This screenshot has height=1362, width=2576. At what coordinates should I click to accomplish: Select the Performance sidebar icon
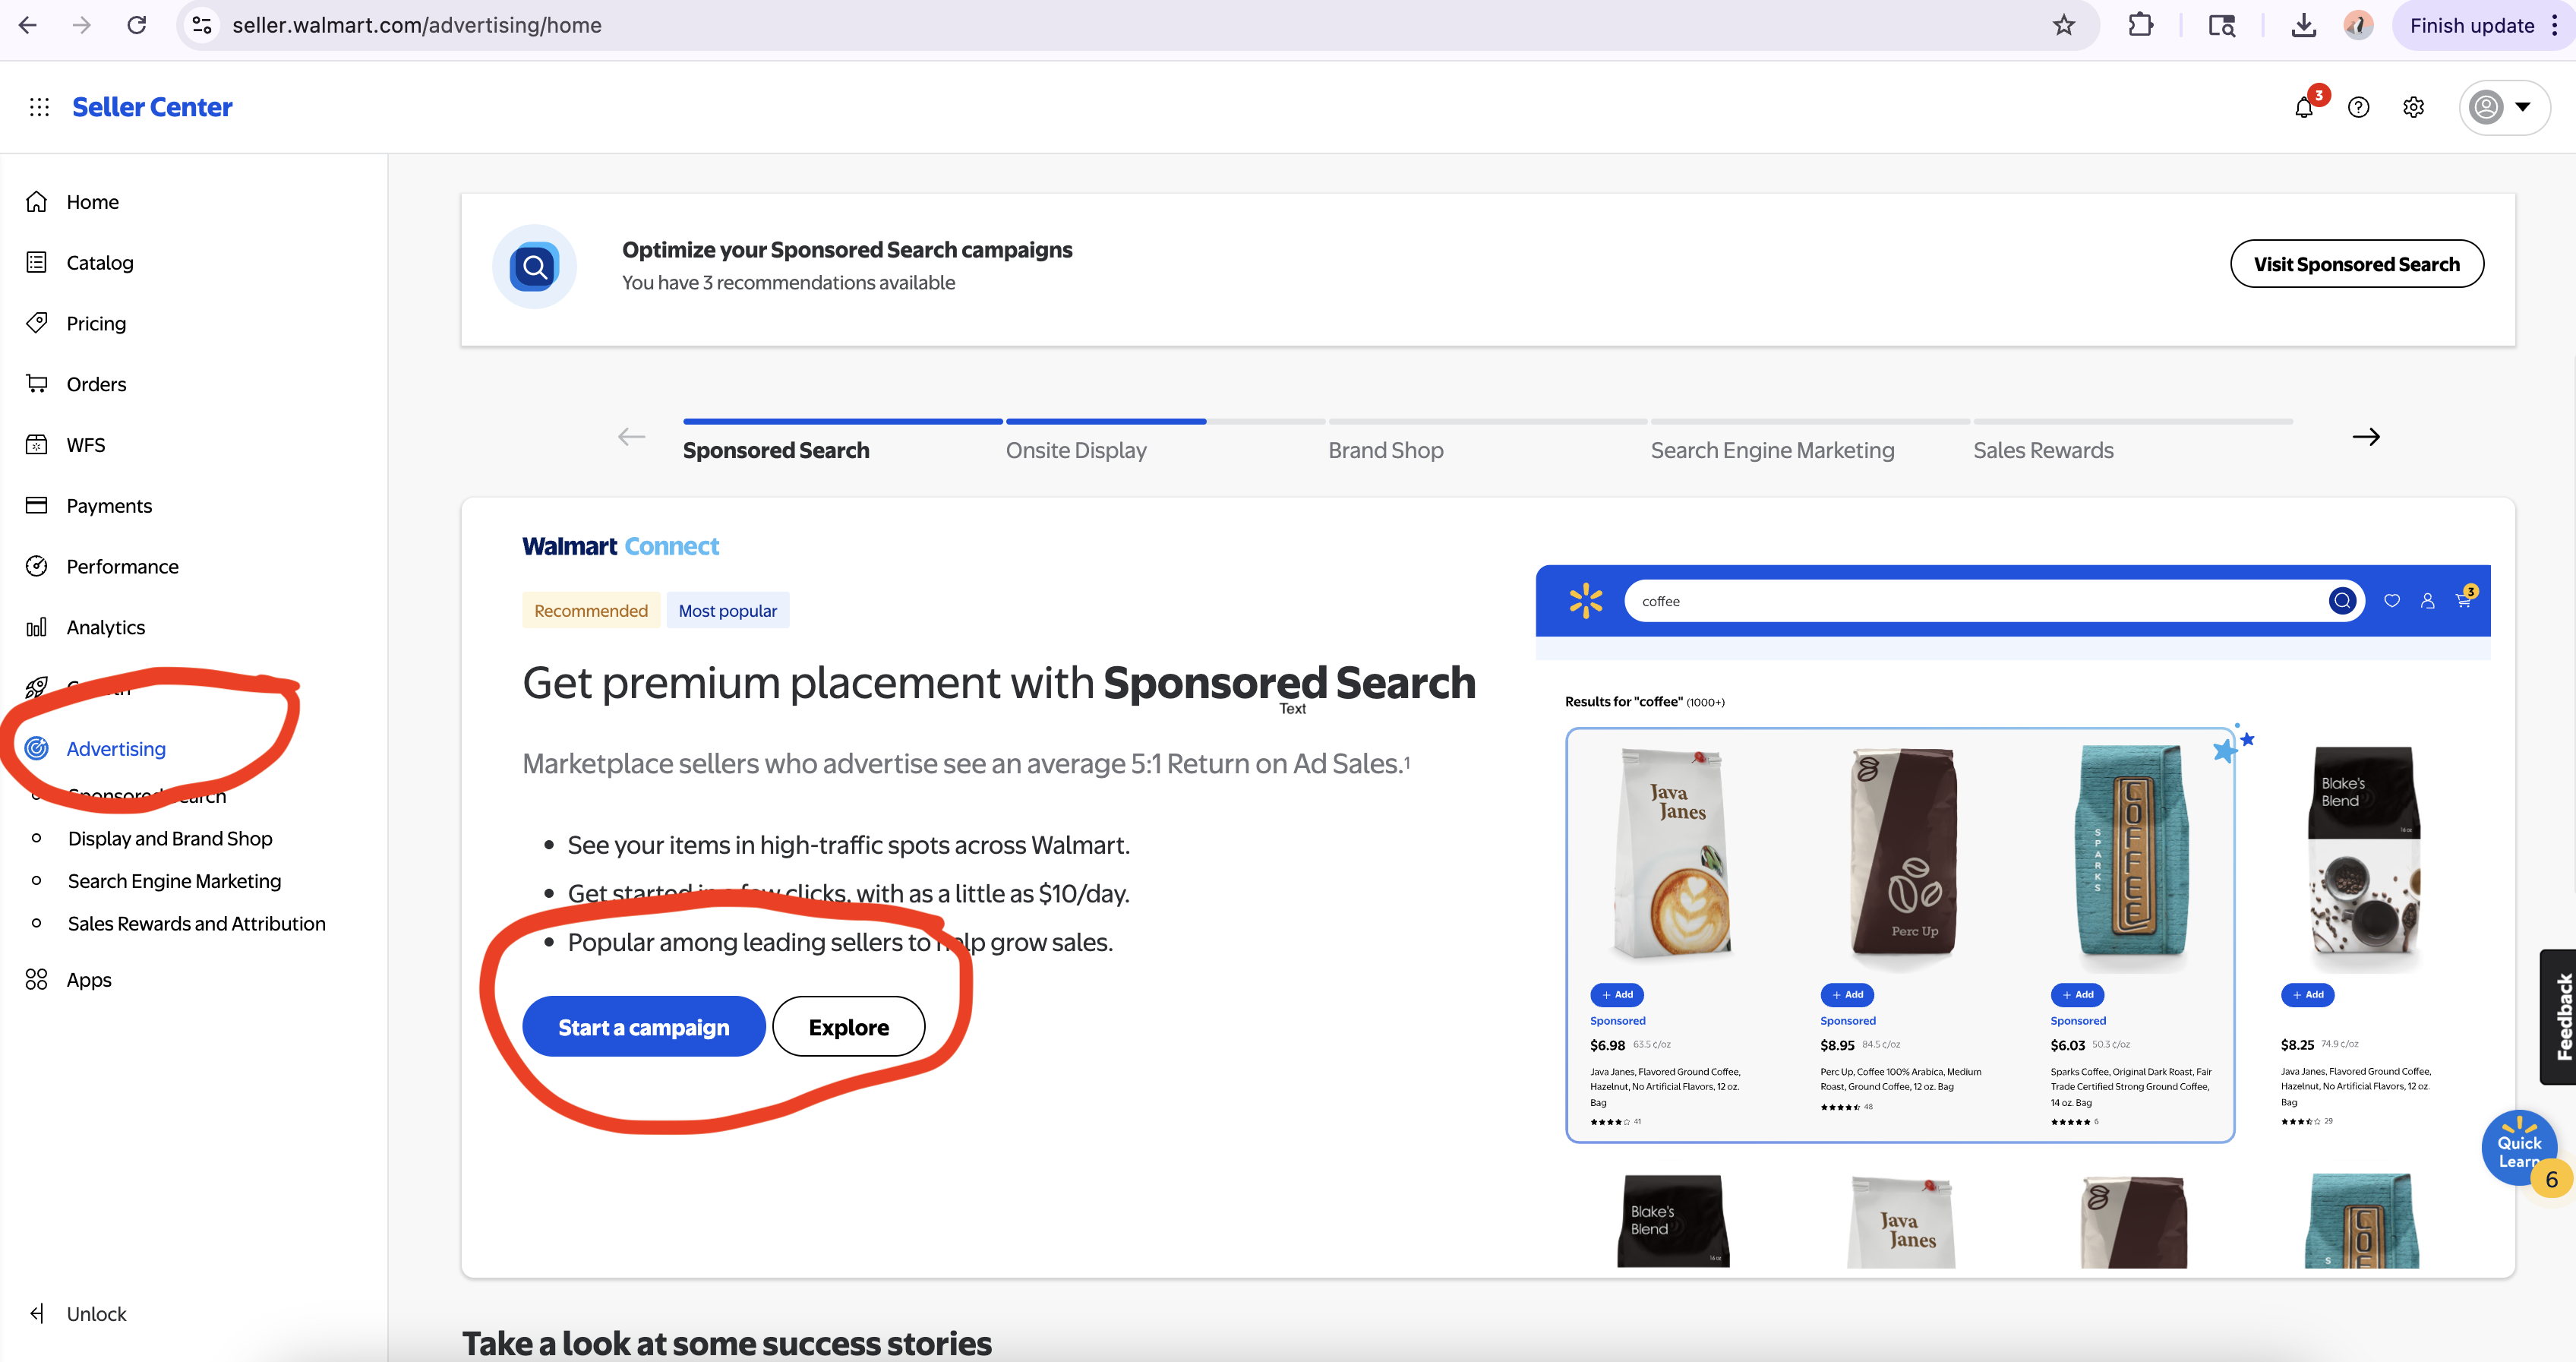pos(36,566)
